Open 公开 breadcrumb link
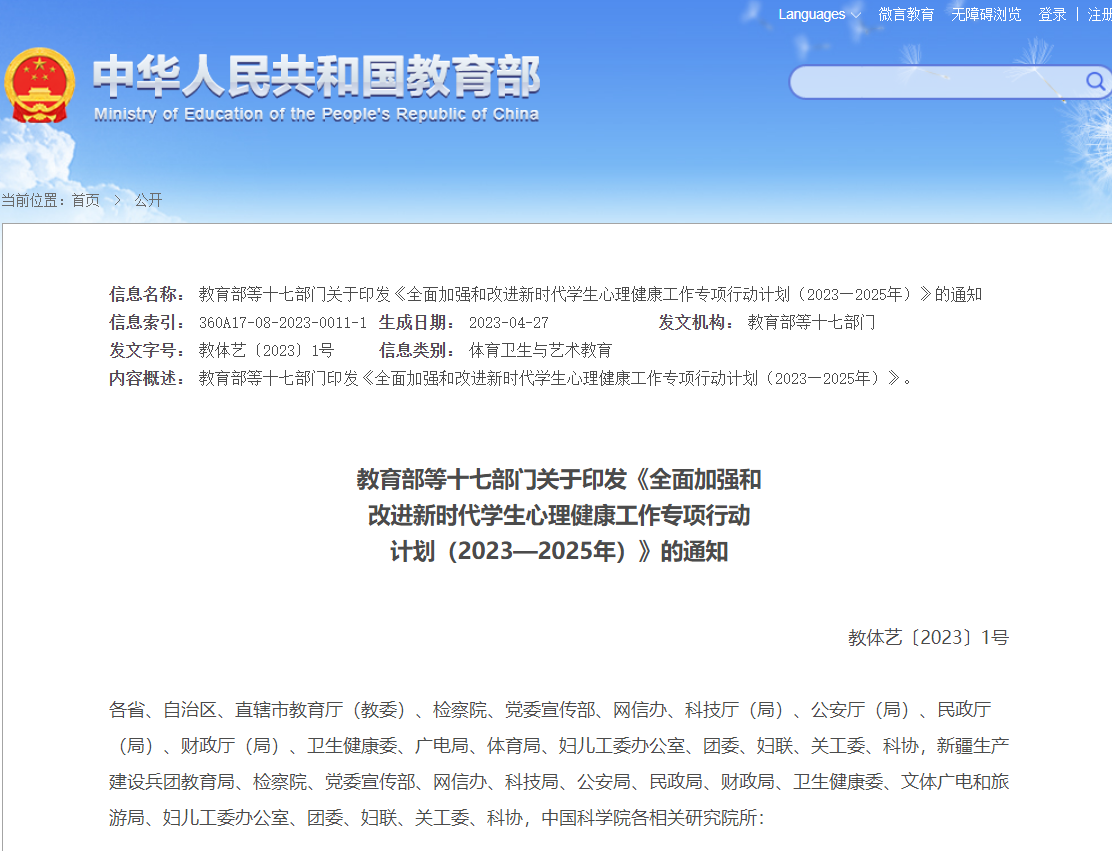This screenshot has height=851, width=1112. [x=148, y=200]
